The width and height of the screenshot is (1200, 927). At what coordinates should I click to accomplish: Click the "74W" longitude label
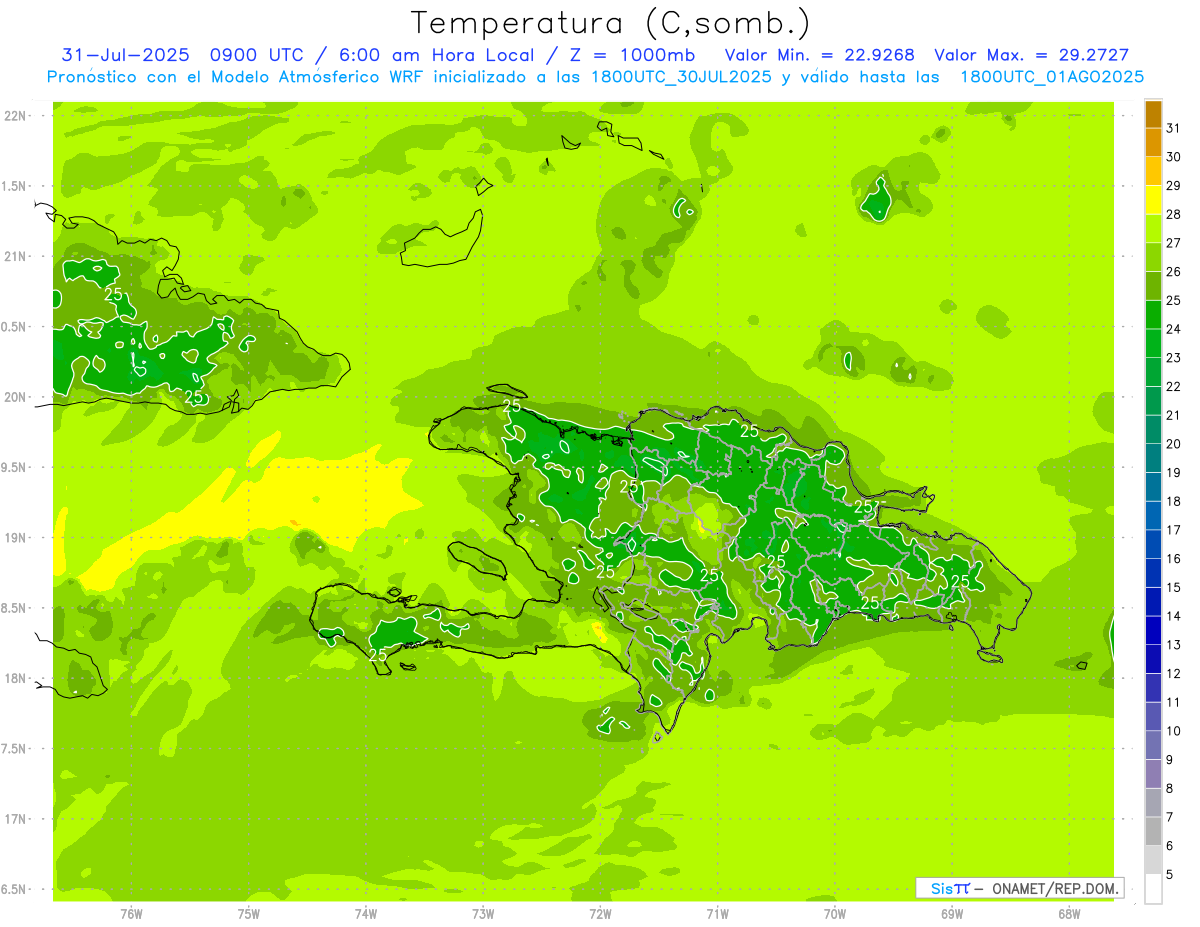coord(366,913)
